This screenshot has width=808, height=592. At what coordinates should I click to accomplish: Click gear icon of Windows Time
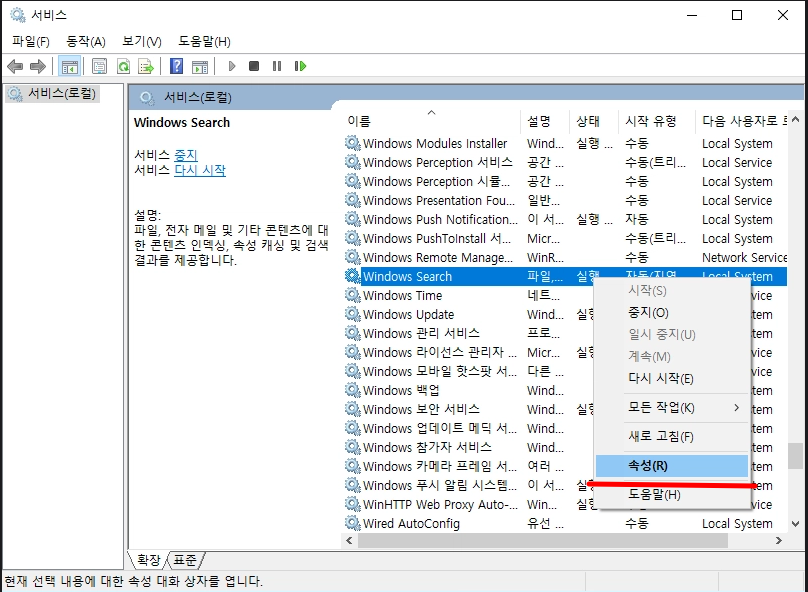[x=352, y=295]
